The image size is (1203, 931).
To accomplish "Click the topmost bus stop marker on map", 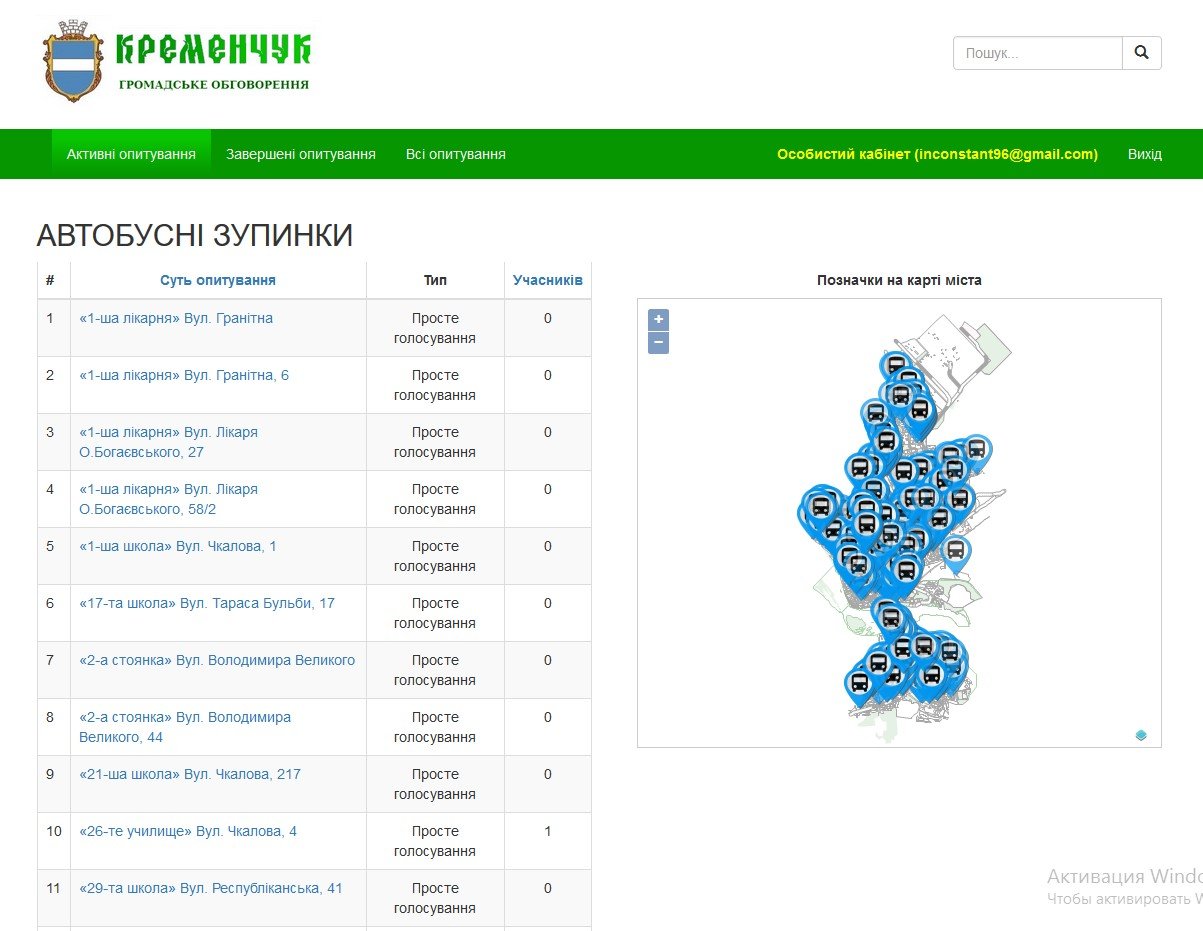I will coord(896,365).
